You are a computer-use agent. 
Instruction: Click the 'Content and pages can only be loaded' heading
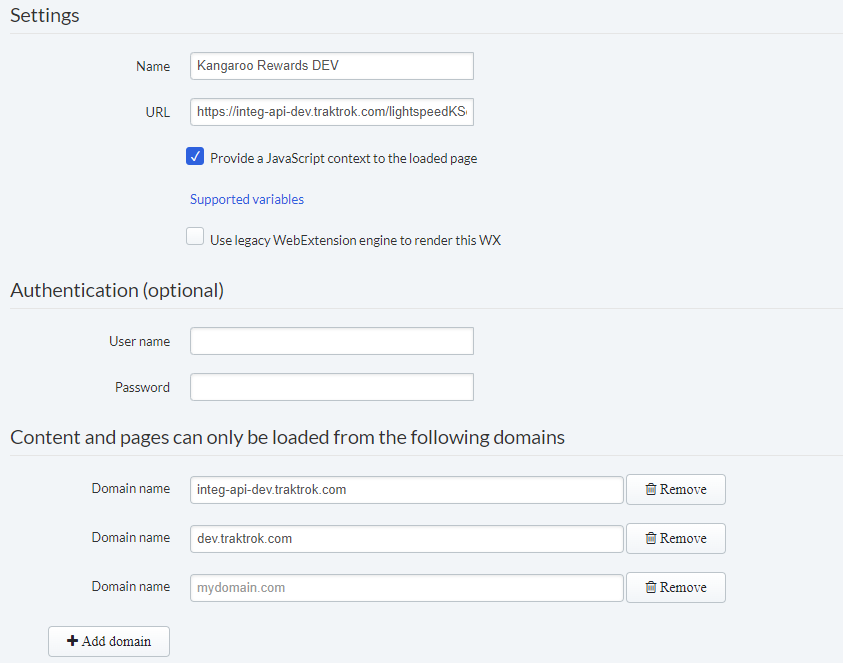[x=287, y=437]
